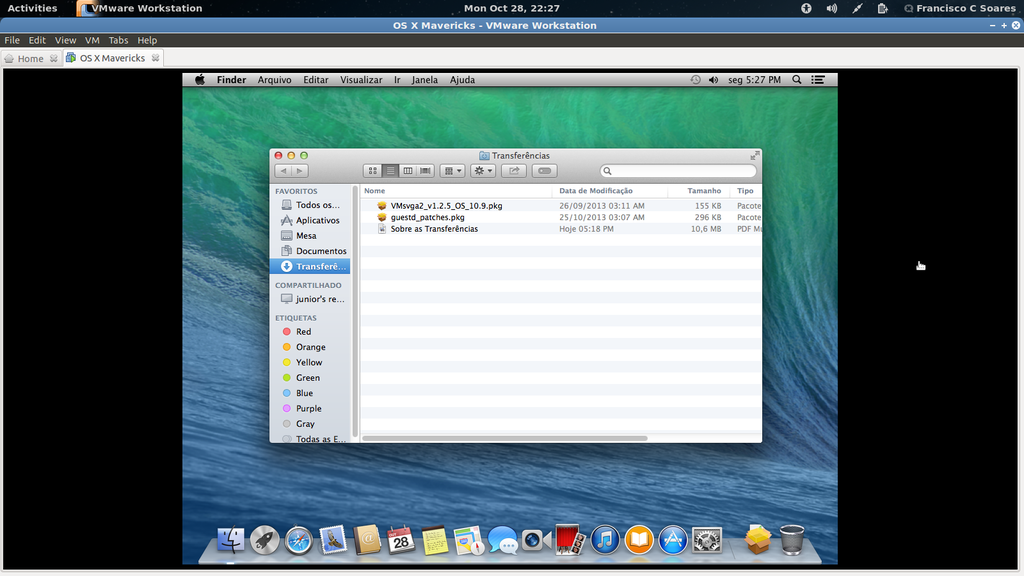Open the Trash in the Dock
The width and height of the screenshot is (1024, 576).
click(x=792, y=541)
